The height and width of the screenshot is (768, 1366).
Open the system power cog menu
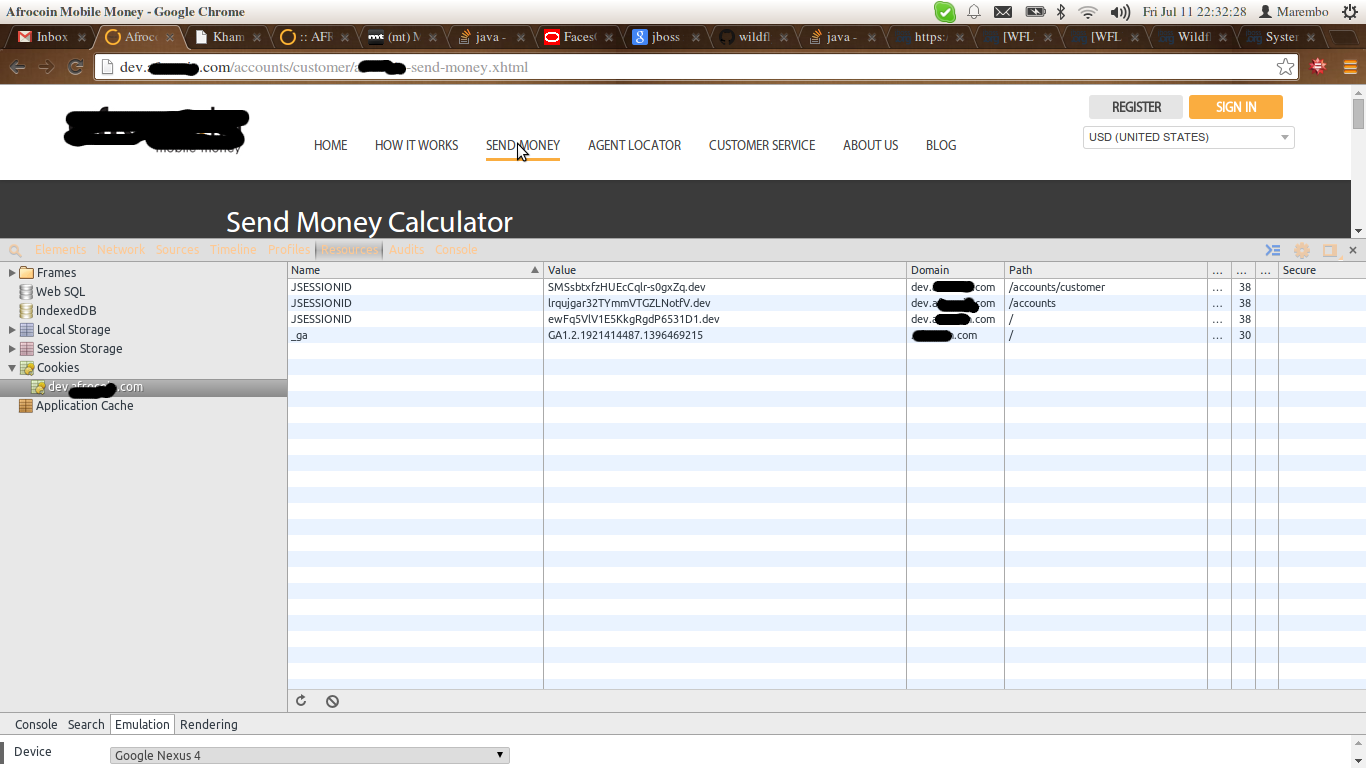1350,12
